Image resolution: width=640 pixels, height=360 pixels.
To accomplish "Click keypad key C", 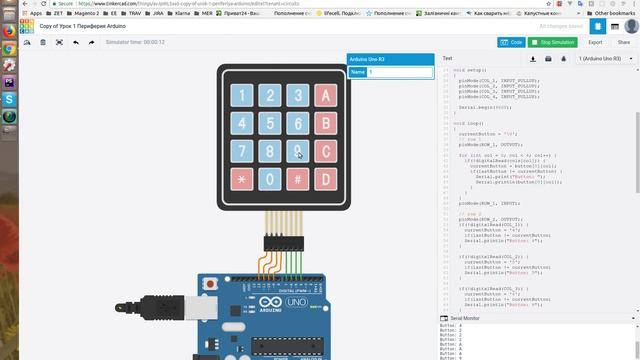I will click(x=326, y=151).
